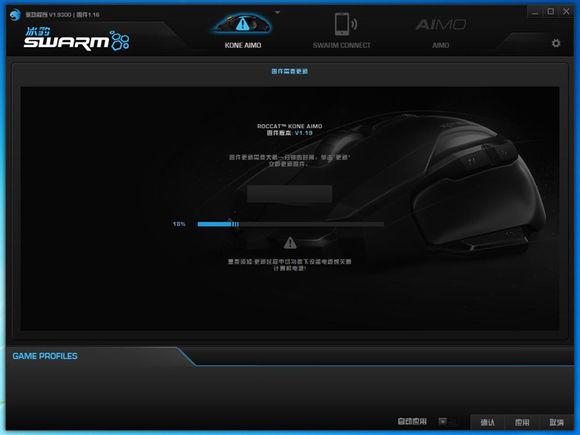Screen dimensions: 580x435
Task: Minimize the Swarm window
Action: tap(535, 12)
